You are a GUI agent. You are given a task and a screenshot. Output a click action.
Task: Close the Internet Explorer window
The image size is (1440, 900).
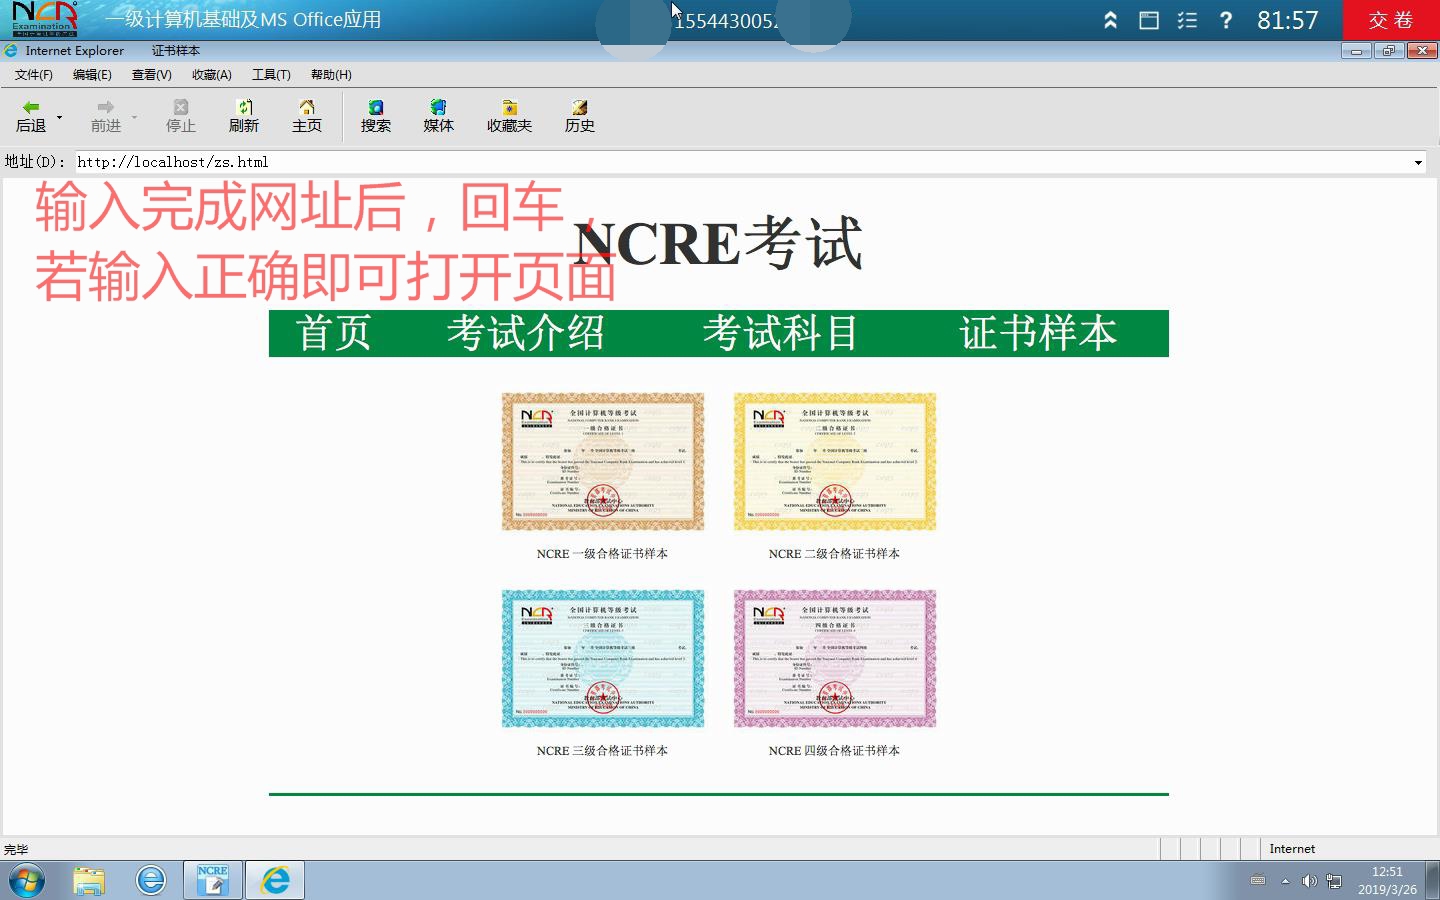point(1422,51)
